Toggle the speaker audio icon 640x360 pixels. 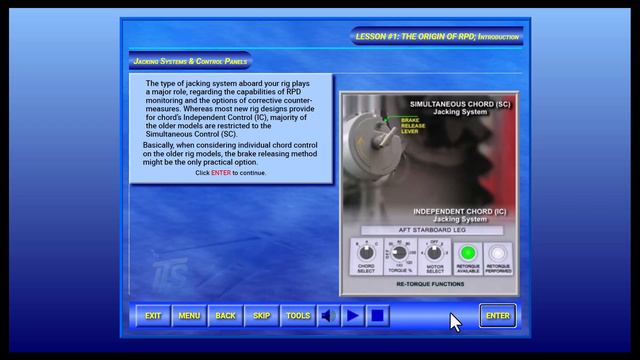click(x=329, y=316)
